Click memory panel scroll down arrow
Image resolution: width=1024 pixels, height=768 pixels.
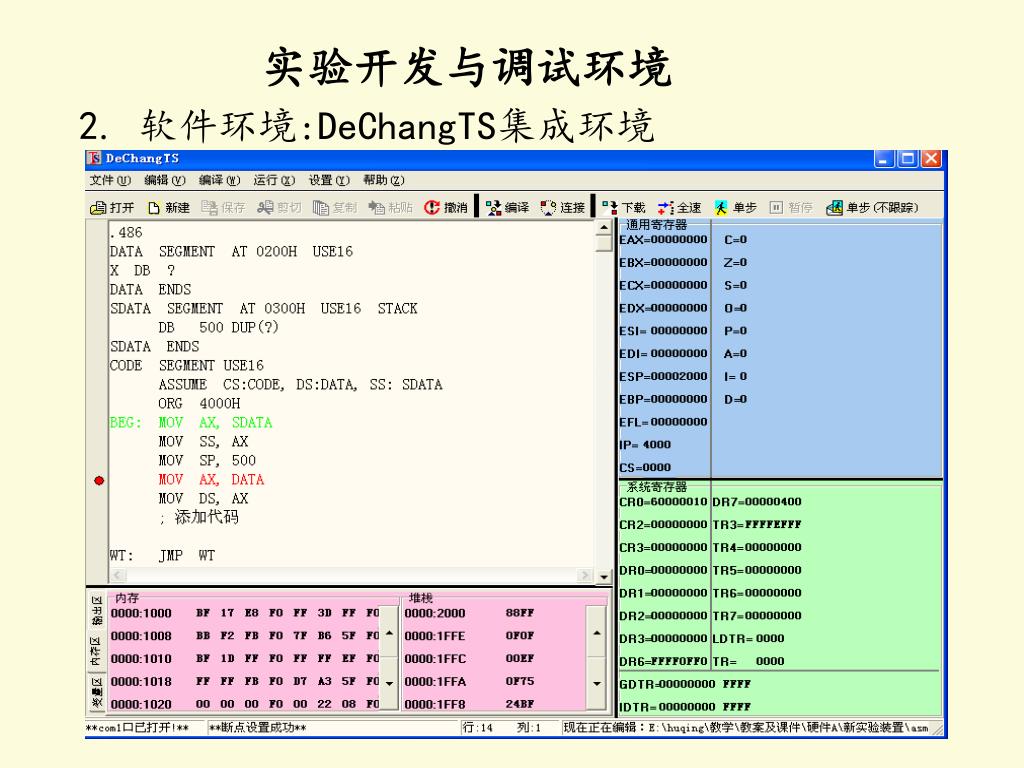(389, 683)
